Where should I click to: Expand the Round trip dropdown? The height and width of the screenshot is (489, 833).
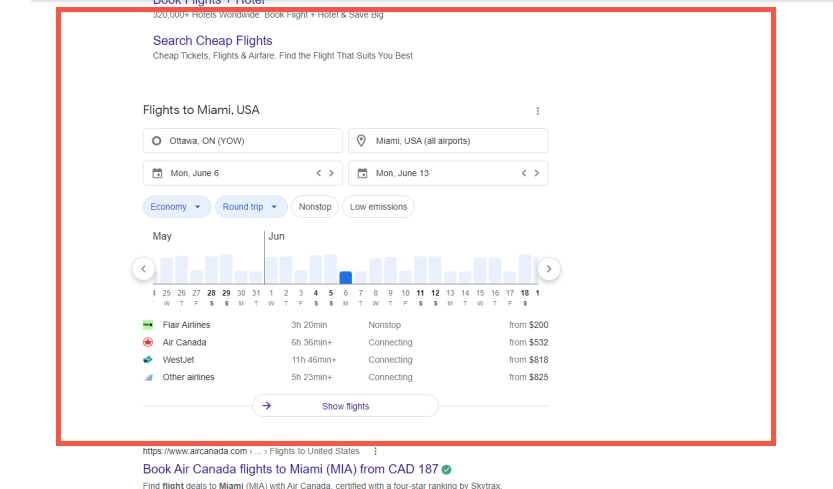click(x=251, y=207)
